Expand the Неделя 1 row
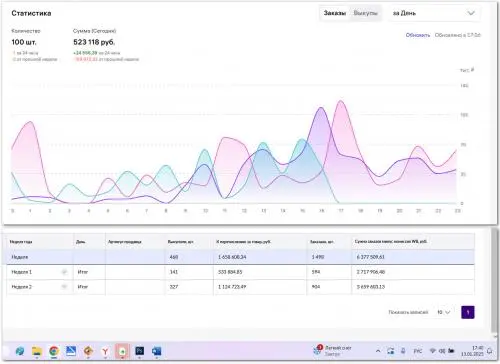 pyautogui.click(x=64, y=272)
